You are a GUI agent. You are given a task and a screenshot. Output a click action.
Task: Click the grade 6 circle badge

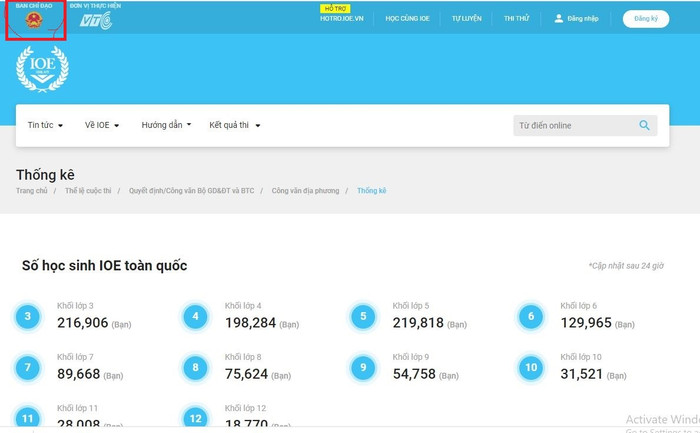point(531,317)
